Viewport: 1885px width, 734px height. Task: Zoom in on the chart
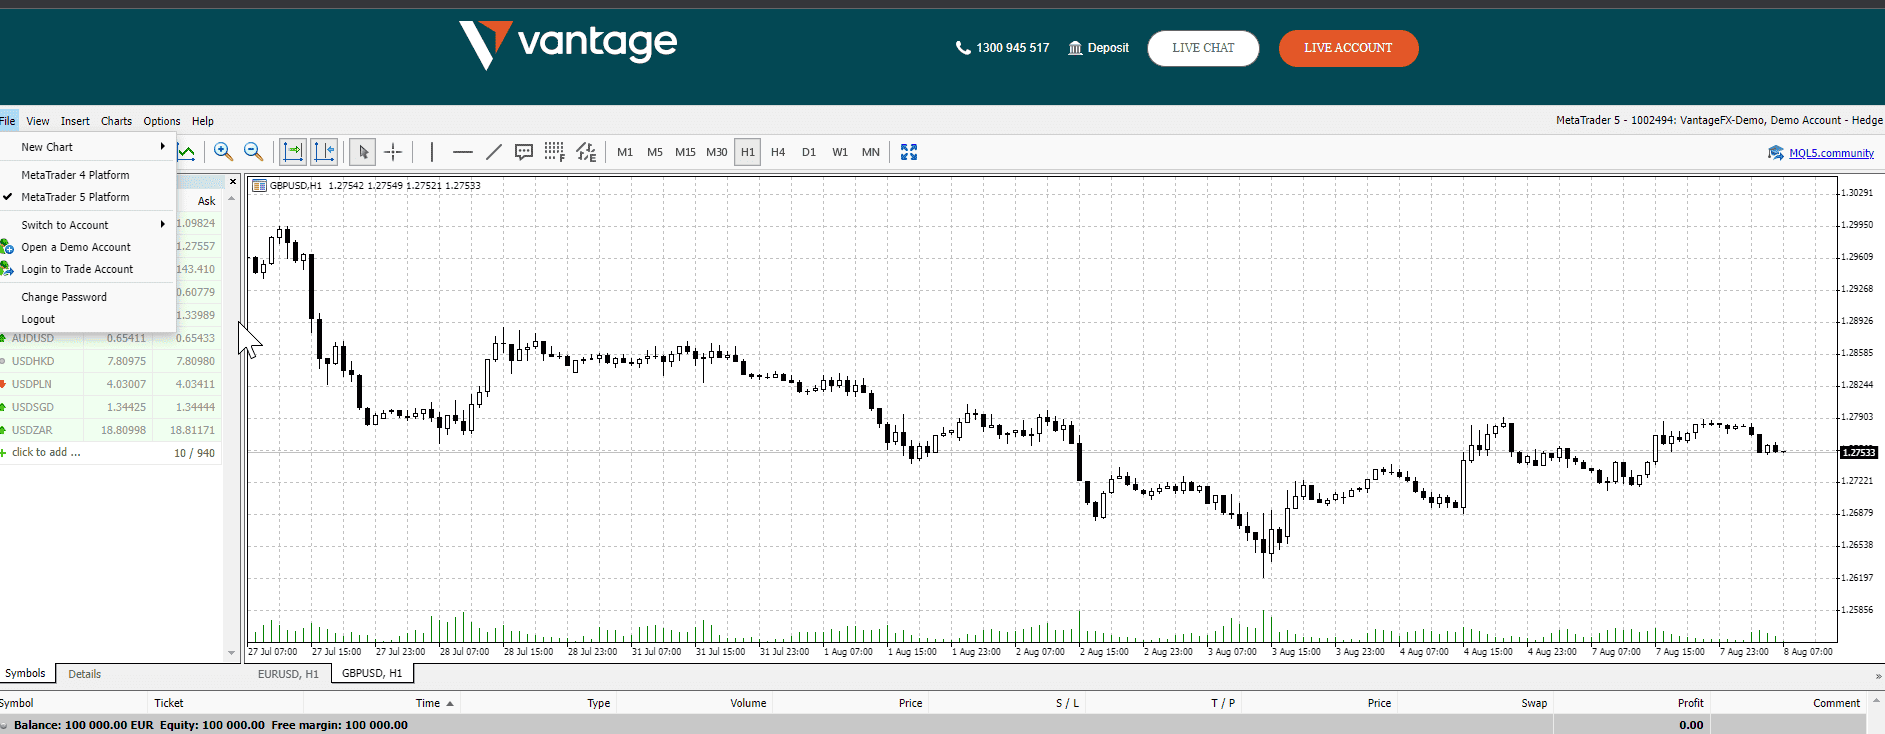pyautogui.click(x=223, y=152)
